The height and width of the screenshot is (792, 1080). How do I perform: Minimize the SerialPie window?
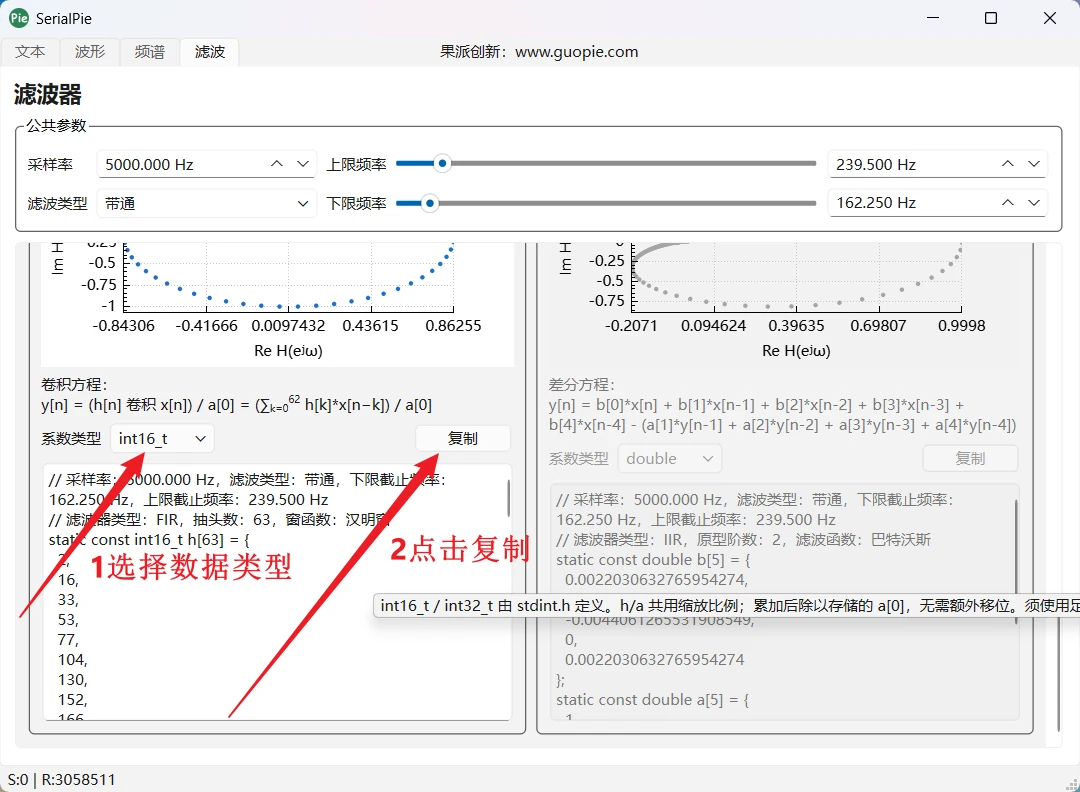tap(933, 18)
